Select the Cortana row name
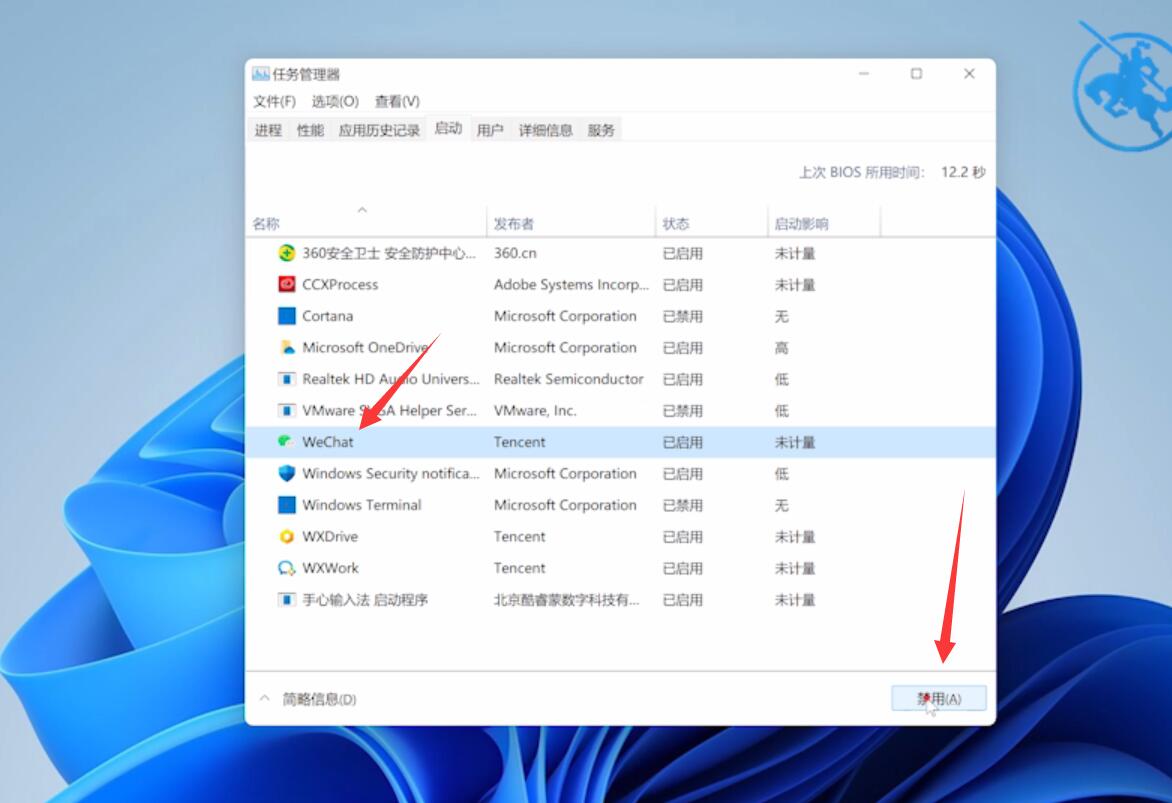The width and height of the screenshot is (1172, 803). coord(327,316)
